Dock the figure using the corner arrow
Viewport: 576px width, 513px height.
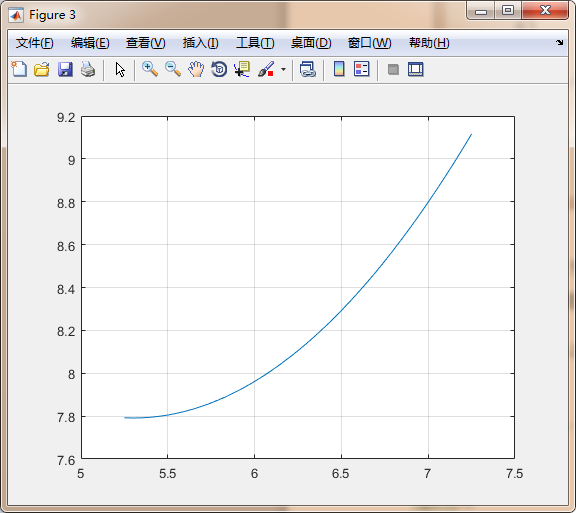559,43
